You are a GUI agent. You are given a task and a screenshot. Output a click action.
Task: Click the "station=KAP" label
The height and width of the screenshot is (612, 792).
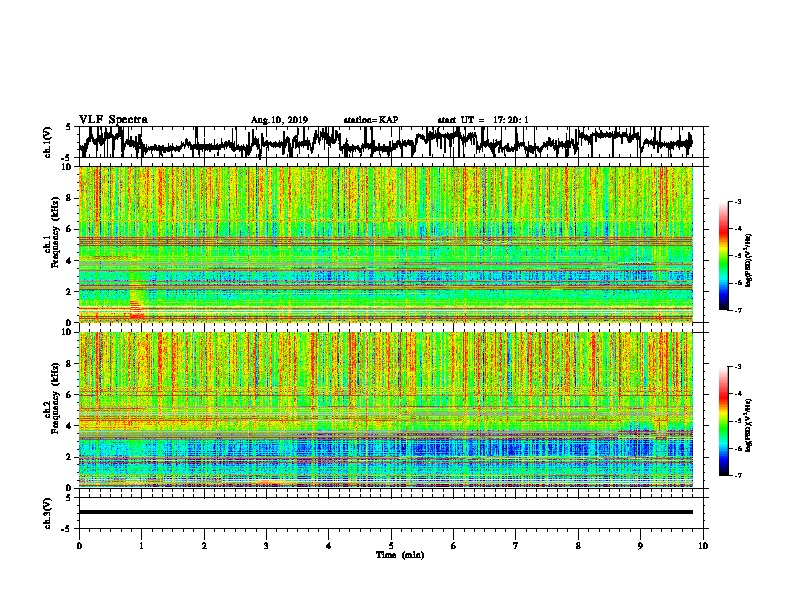coord(371,120)
